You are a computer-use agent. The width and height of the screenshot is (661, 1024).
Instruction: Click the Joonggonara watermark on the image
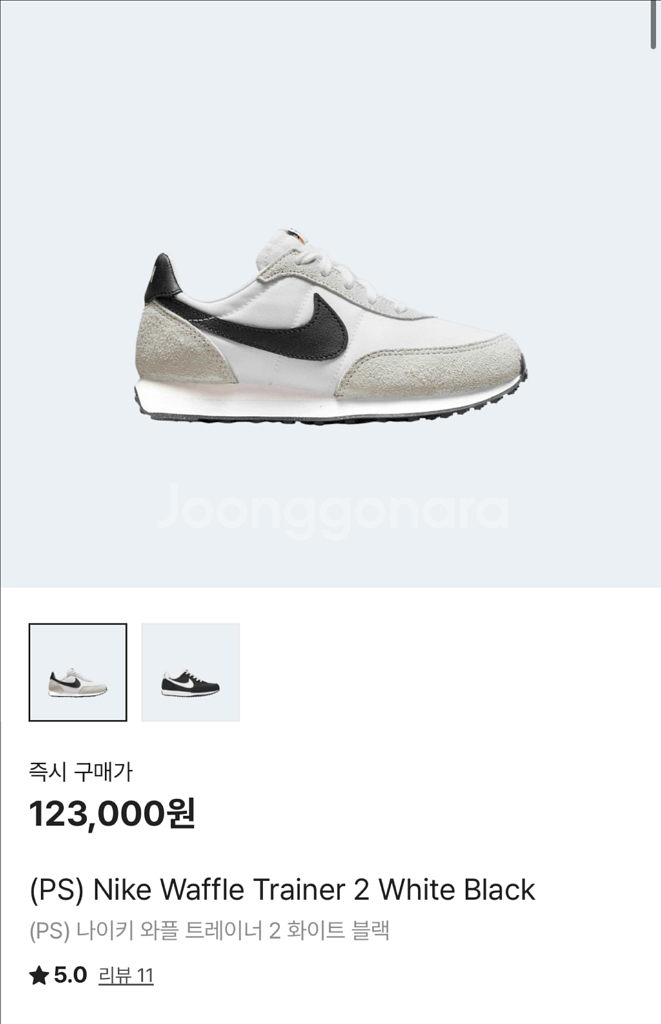(x=332, y=511)
